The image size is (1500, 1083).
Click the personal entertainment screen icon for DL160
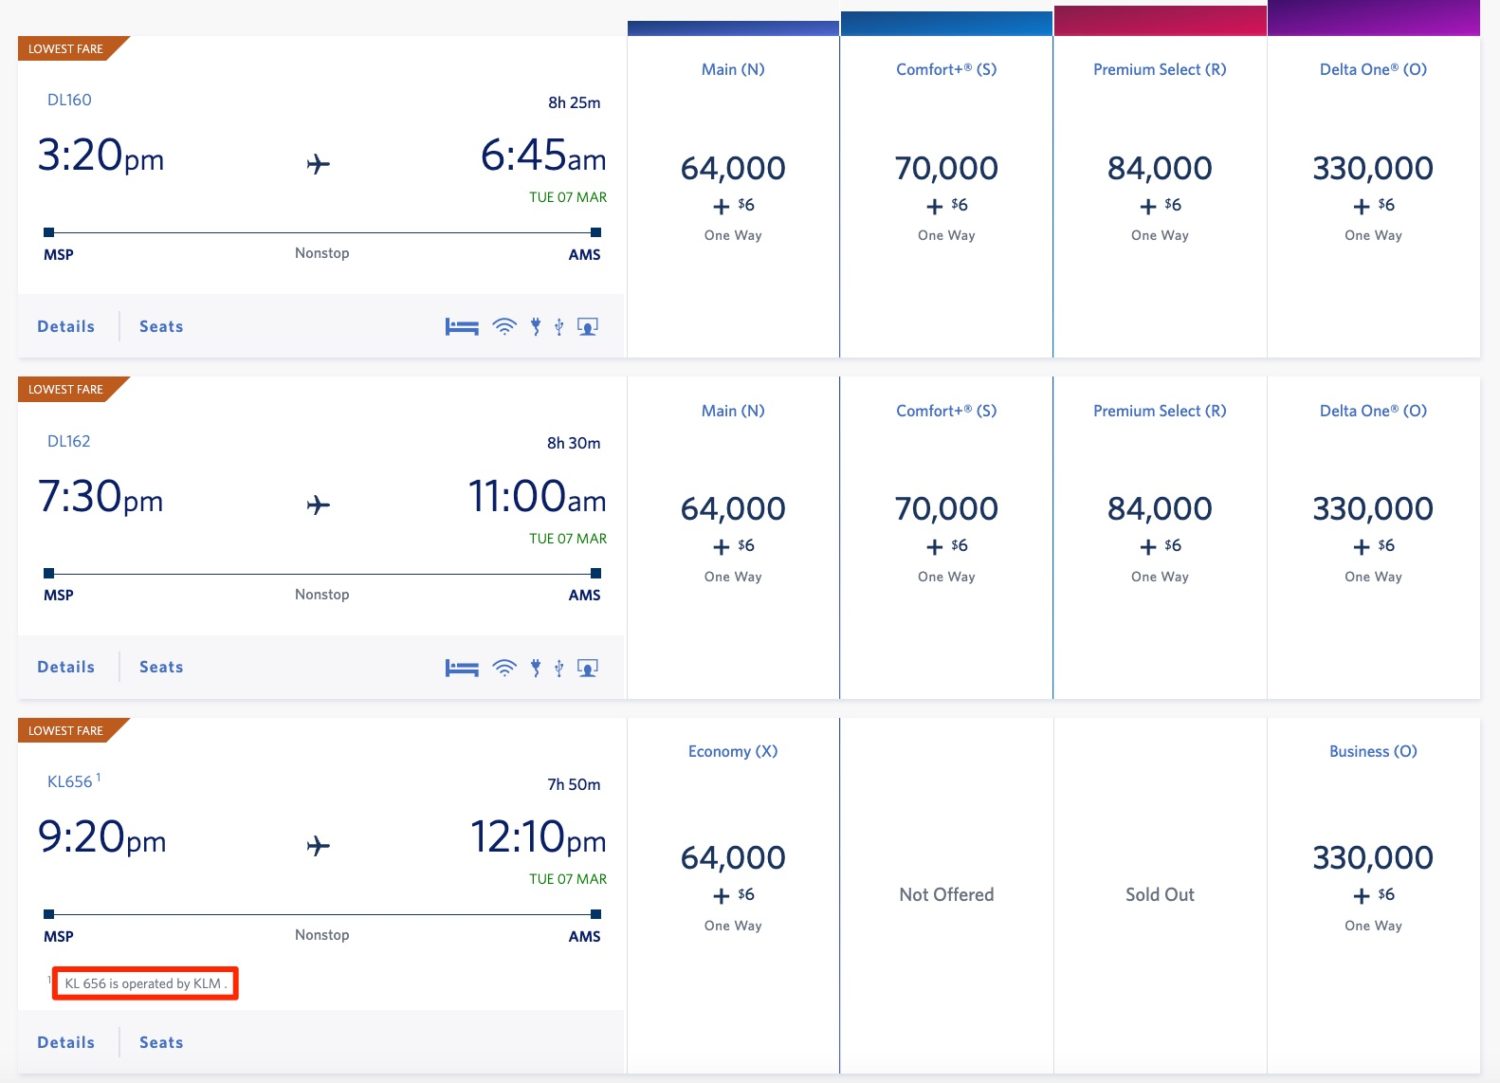[588, 327]
